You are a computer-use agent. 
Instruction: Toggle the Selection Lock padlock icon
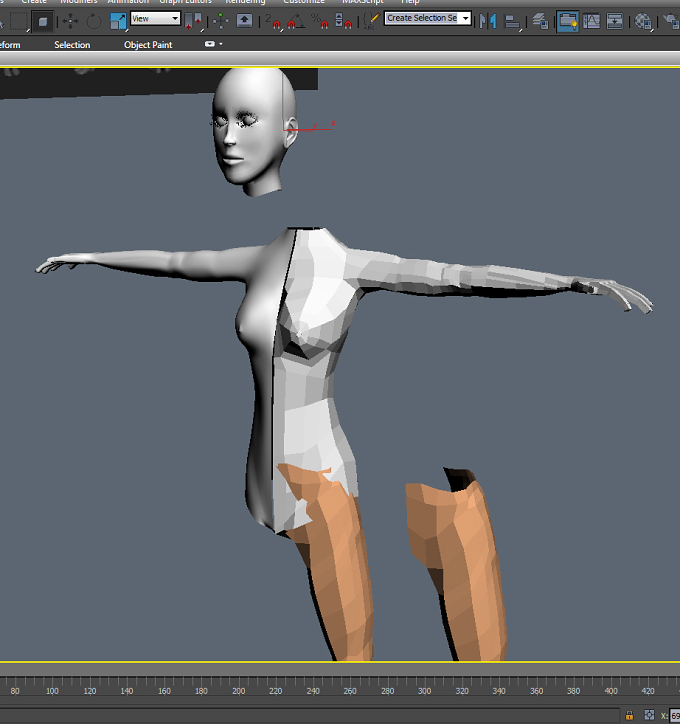pyautogui.click(x=629, y=716)
